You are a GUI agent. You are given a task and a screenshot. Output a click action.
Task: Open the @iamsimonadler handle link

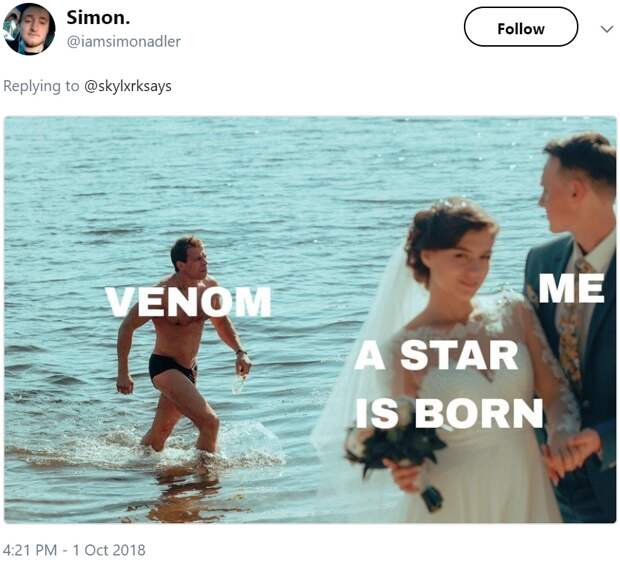(x=124, y=41)
